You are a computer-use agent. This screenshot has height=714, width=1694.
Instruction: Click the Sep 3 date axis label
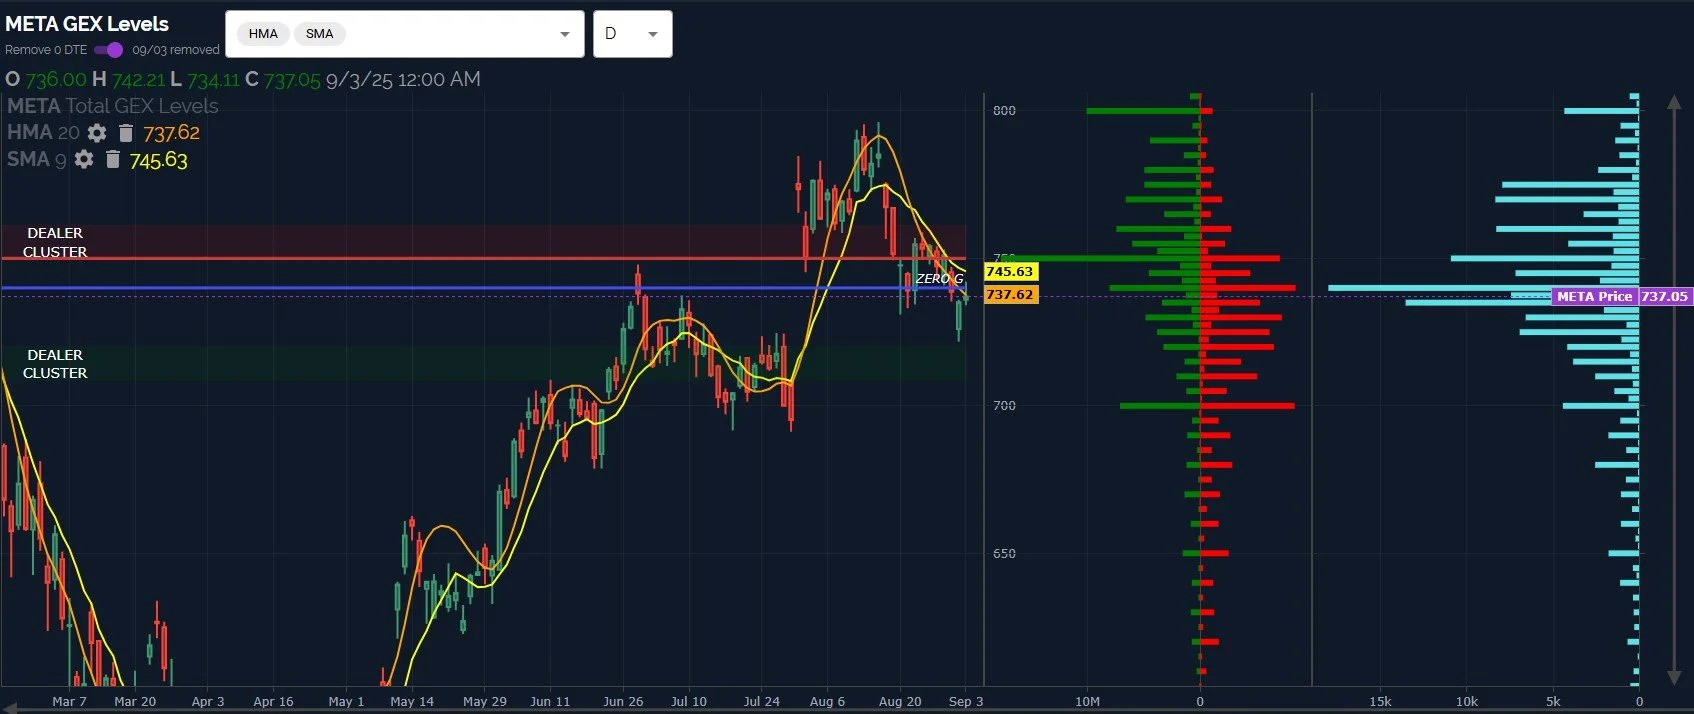pyautogui.click(x=965, y=701)
